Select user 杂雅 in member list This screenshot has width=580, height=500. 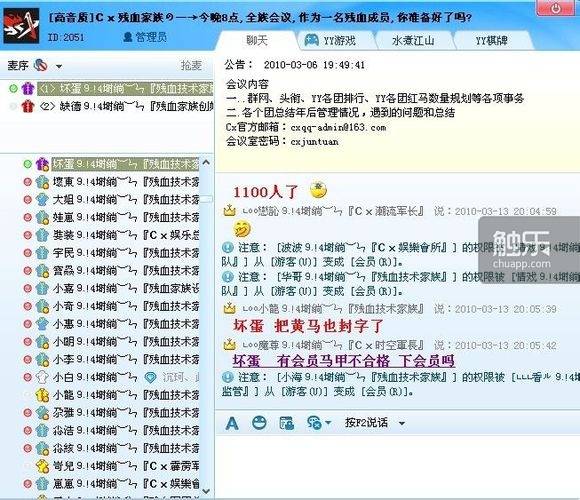point(126,412)
